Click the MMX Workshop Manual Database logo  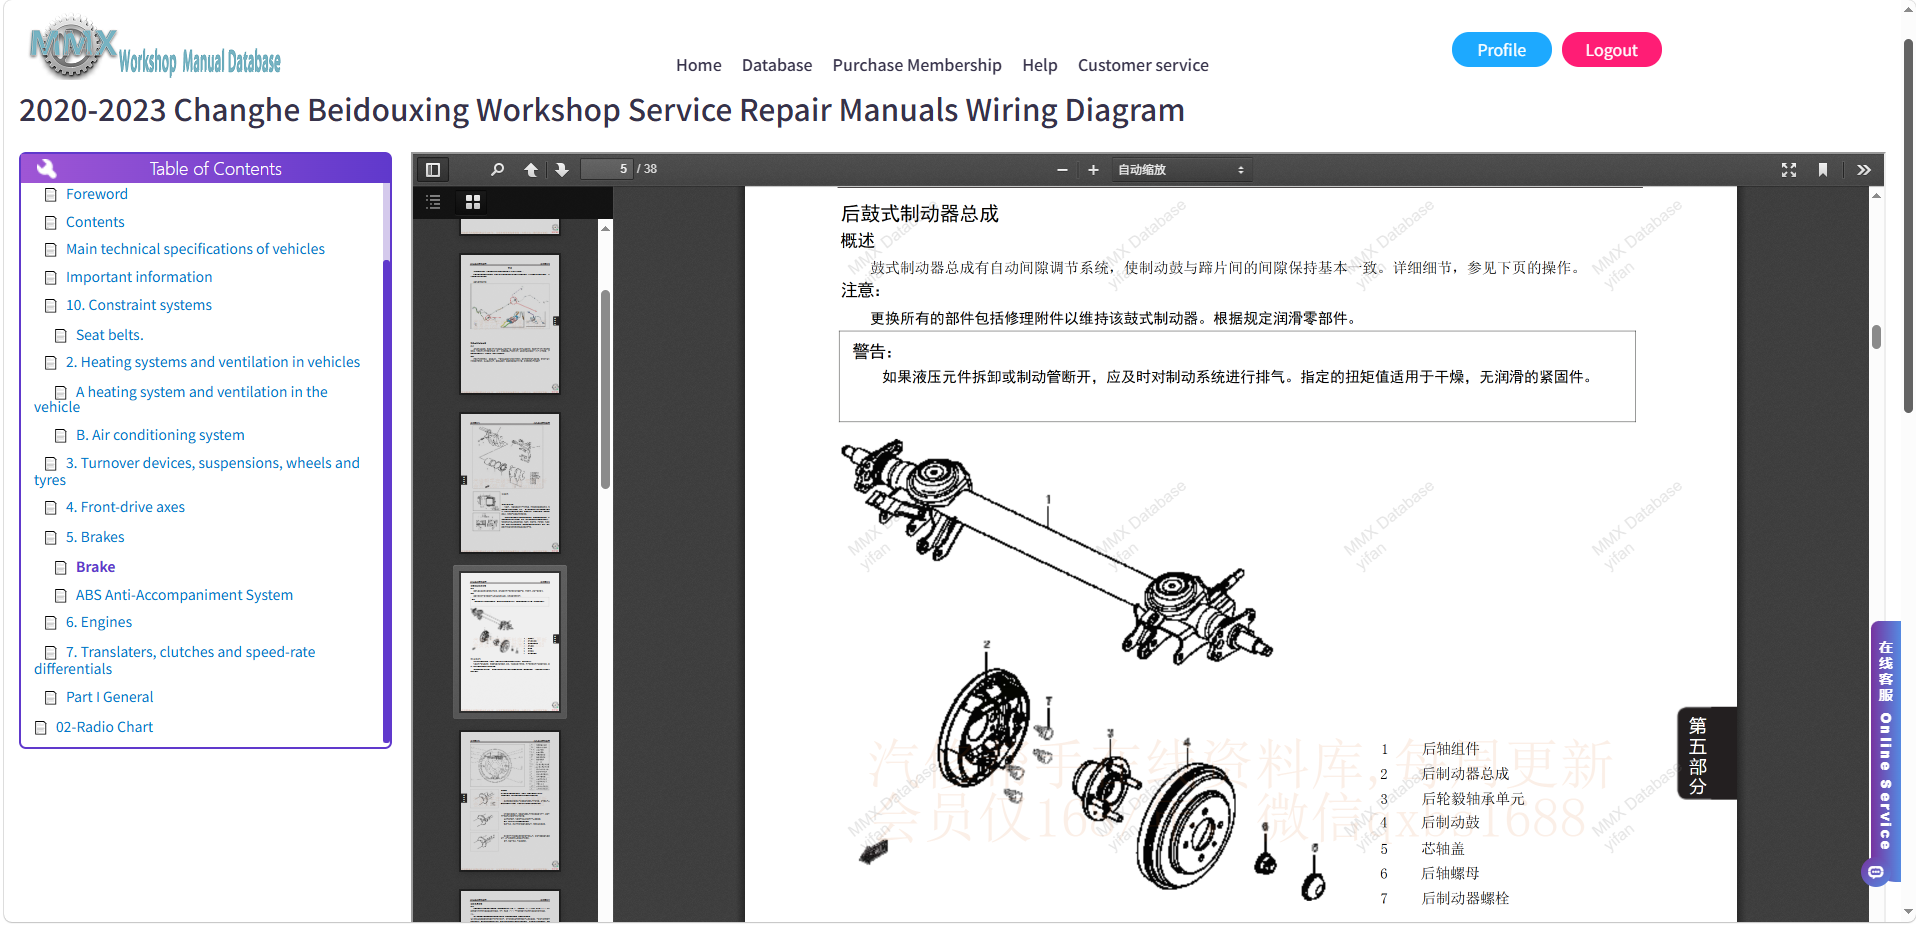[155, 48]
